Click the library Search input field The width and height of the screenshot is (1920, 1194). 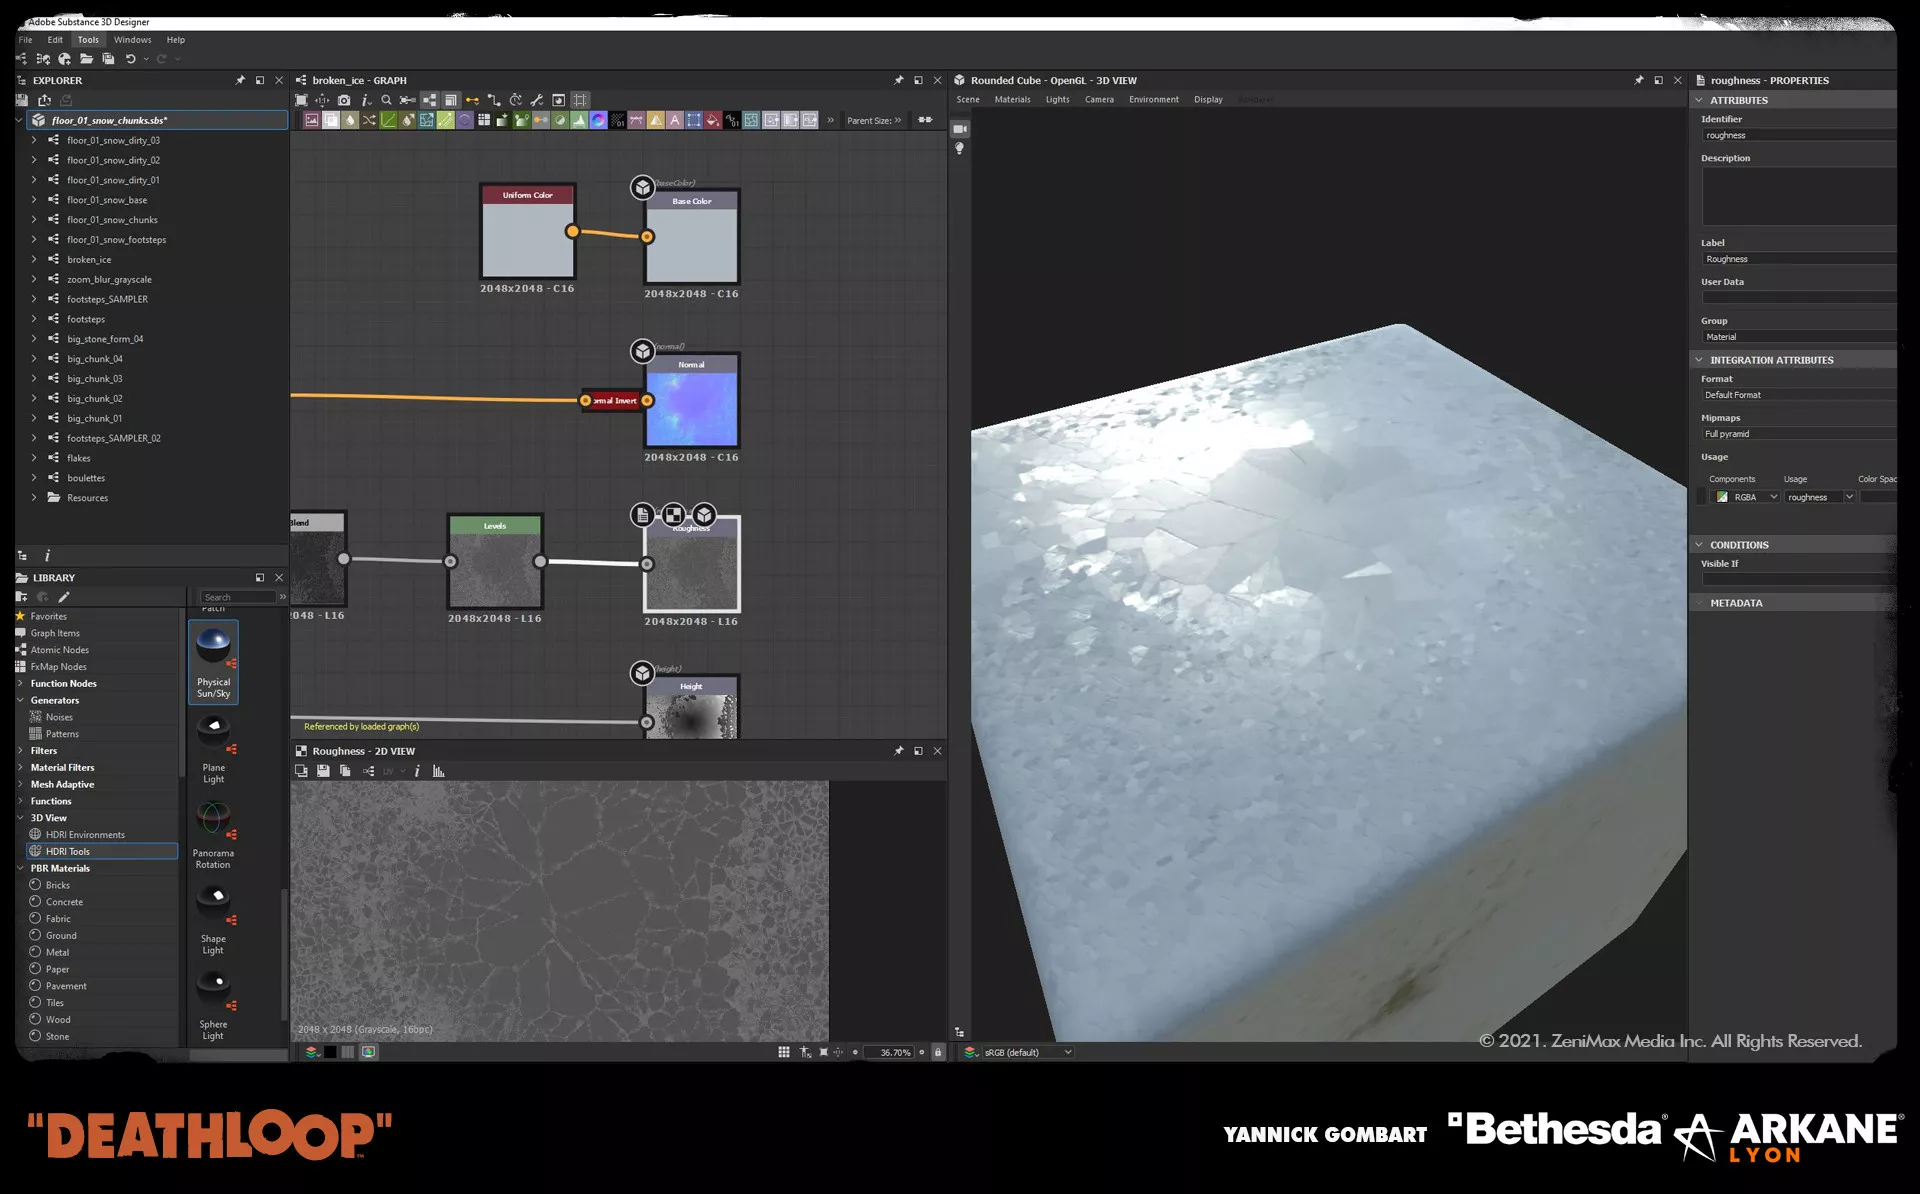click(x=238, y=597)
